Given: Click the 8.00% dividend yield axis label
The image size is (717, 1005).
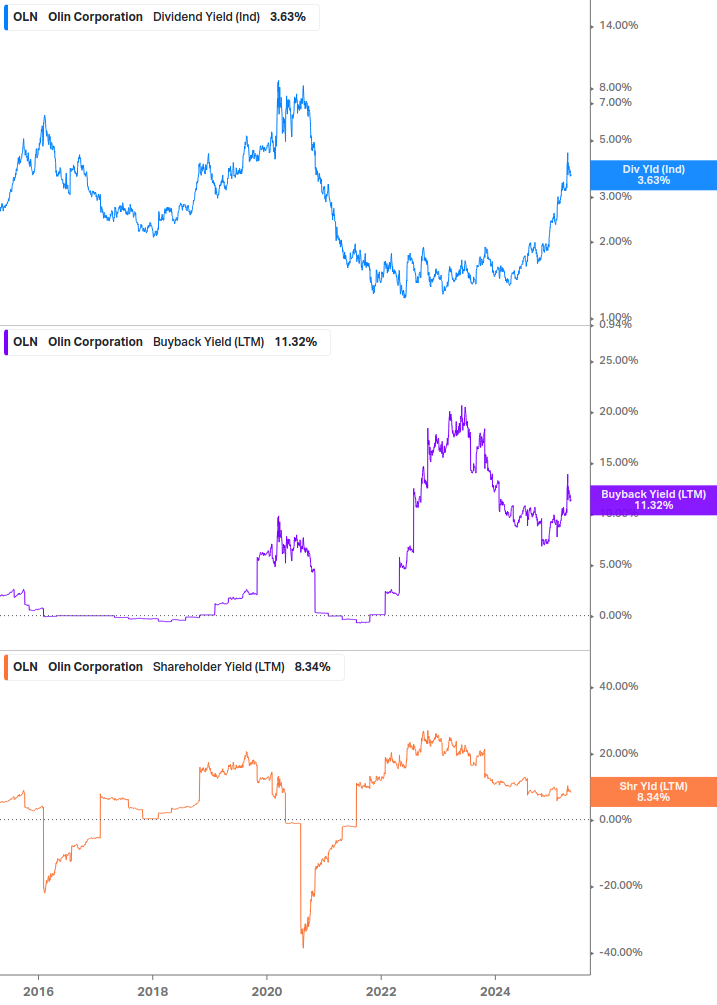Looking at the screenshot, I should (615, 87).
